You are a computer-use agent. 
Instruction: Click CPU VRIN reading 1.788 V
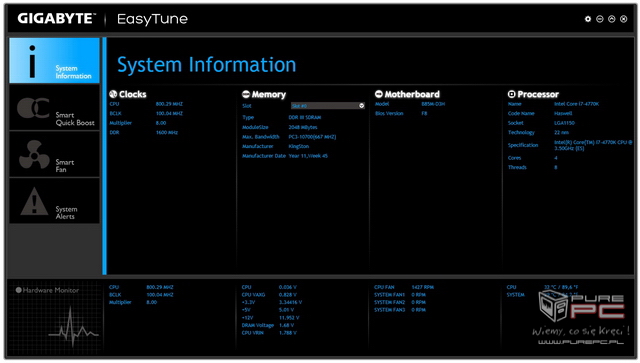coord(288,333)
